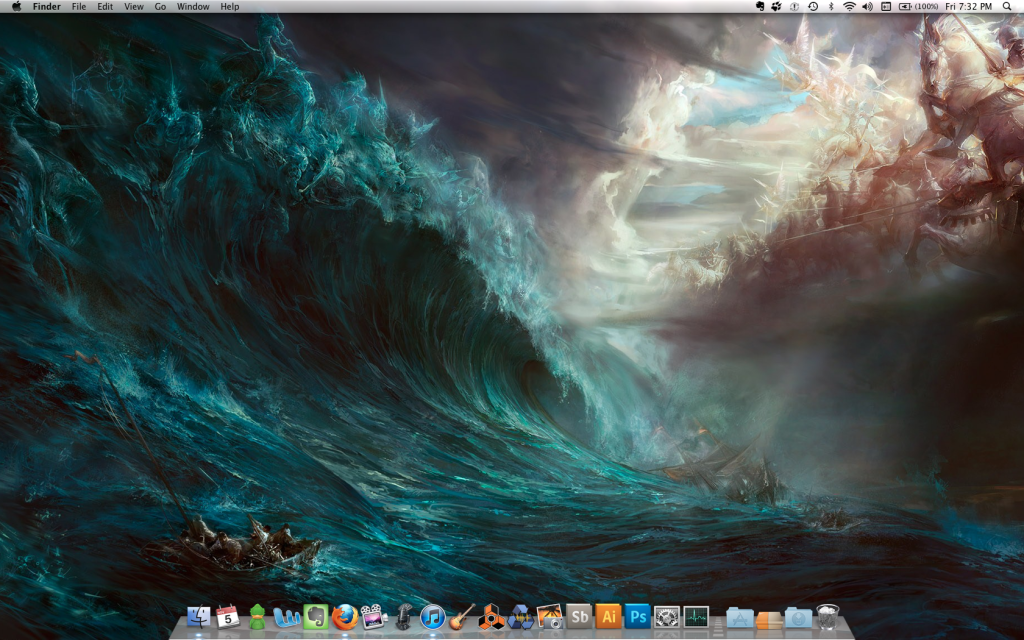Launch the microphone podcast app icon

404,616
